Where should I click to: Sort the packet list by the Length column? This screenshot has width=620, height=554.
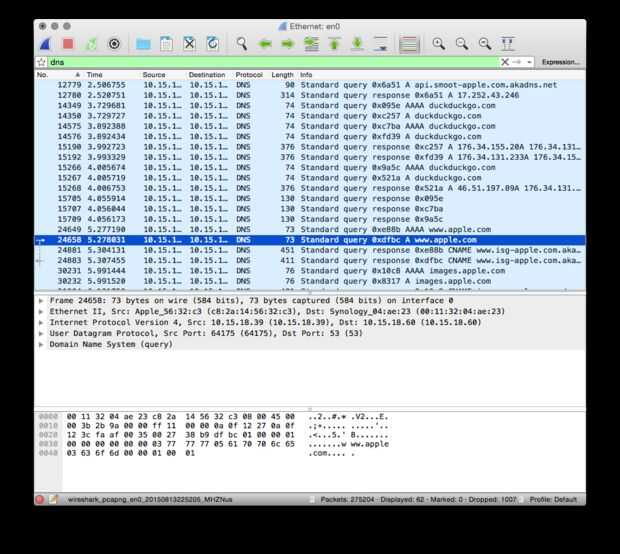coord(282,75)
